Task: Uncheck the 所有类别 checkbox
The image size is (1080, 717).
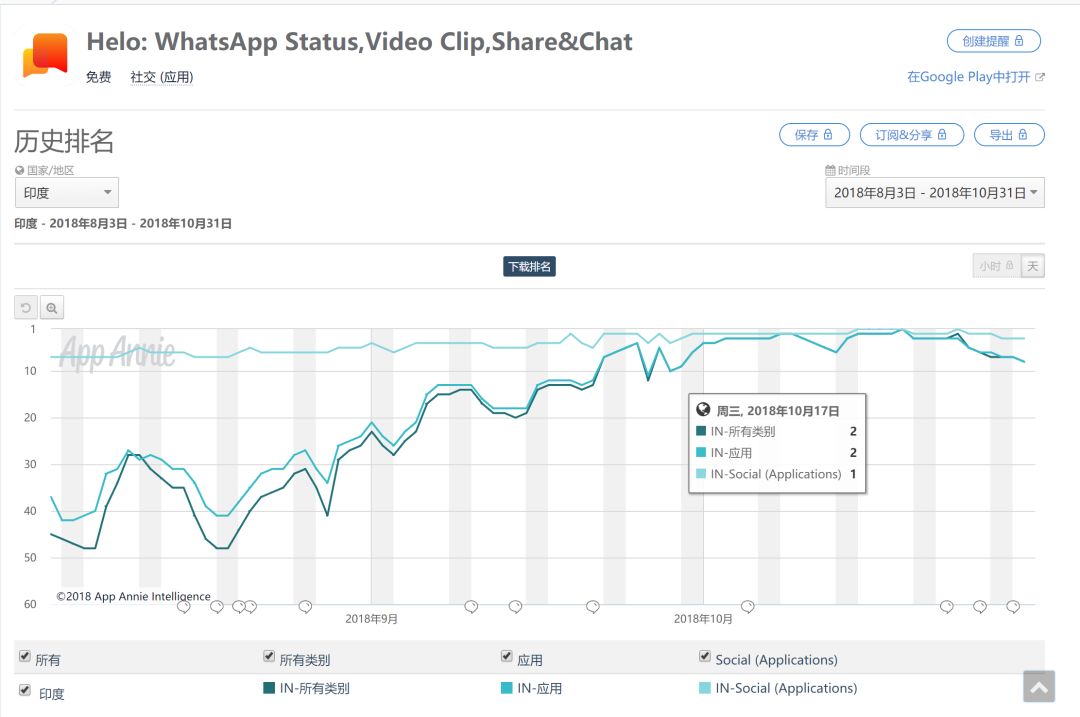Action: (269, 656)
